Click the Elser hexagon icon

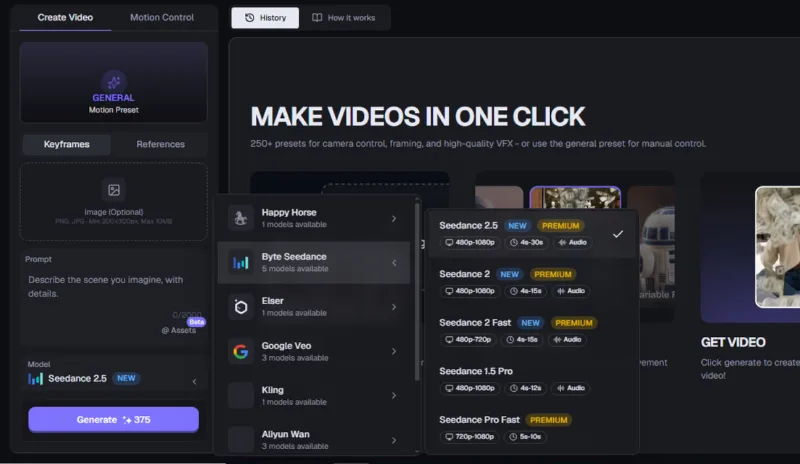[241, 307]
